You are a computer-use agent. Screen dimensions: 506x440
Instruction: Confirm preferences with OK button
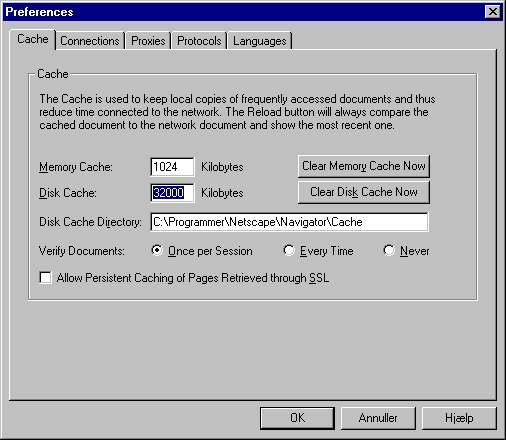pyautogui.click(x=297, y=418)
